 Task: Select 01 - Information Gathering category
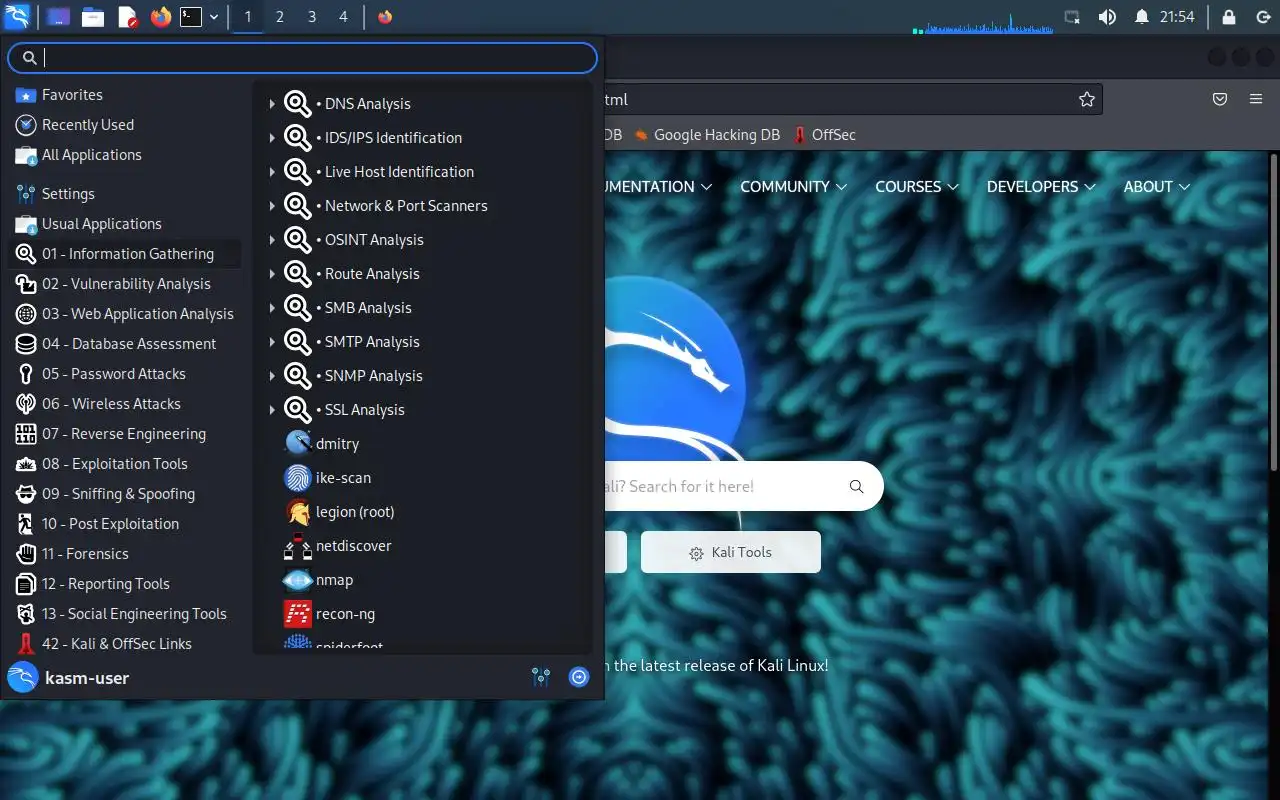125,254
